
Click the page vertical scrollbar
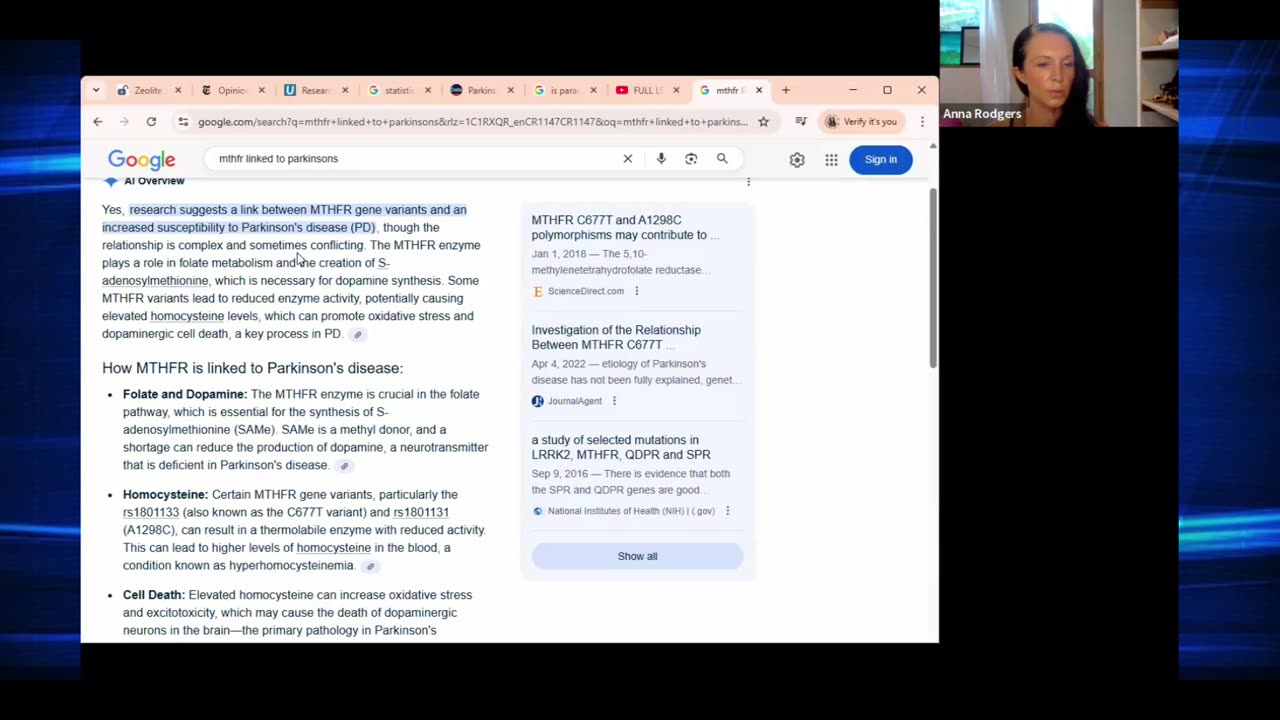[933, 280]
